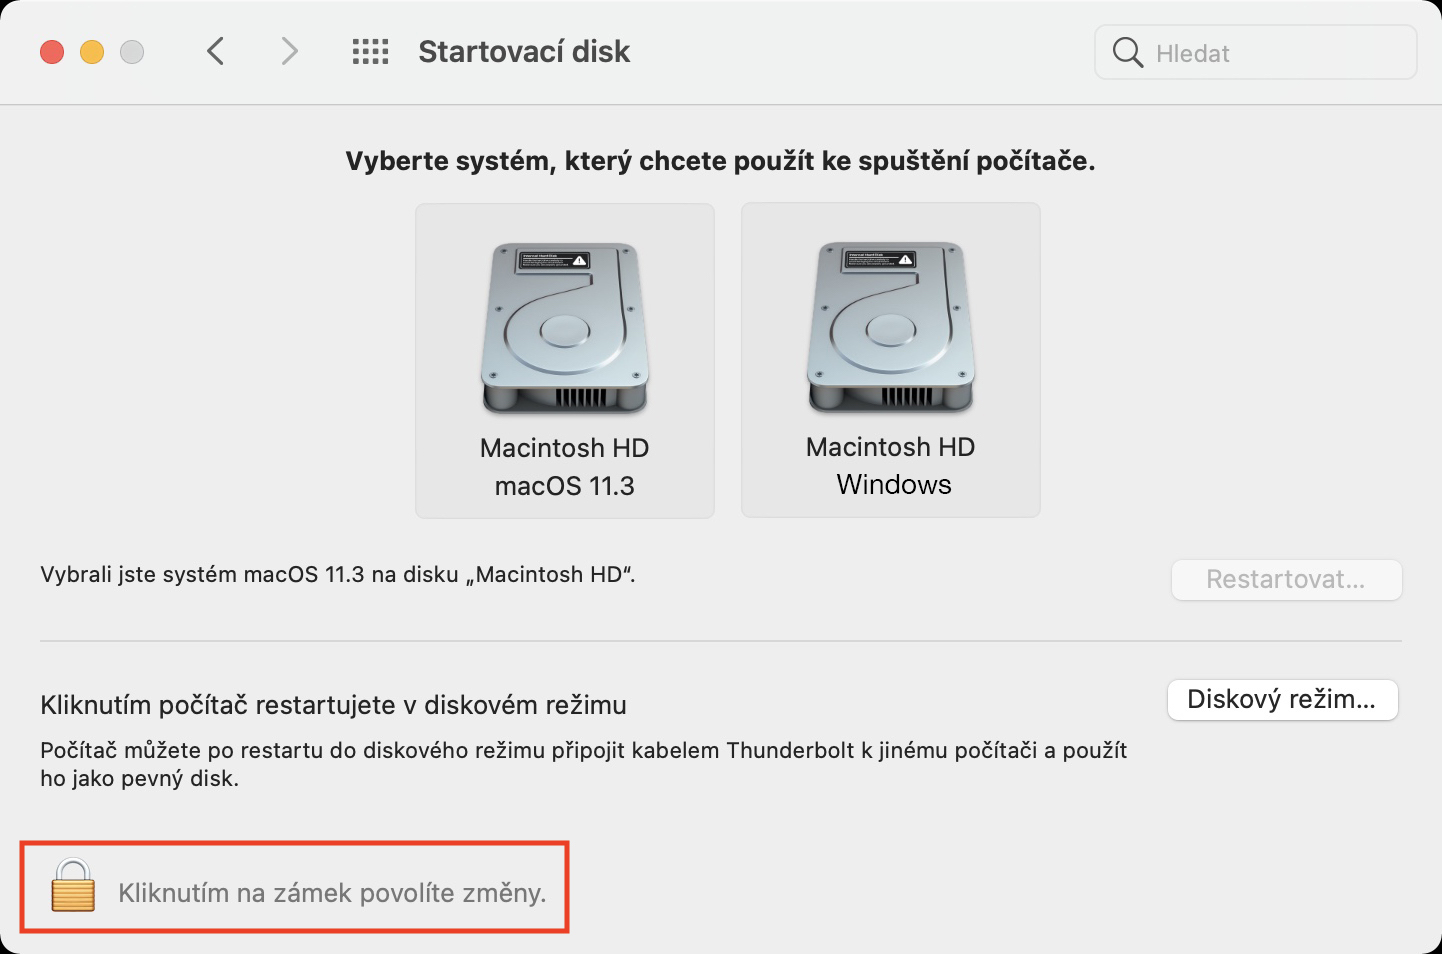Minimize the window with the yellow button
The width and height of the screenshot is (1442, 954).
[92, 52]
